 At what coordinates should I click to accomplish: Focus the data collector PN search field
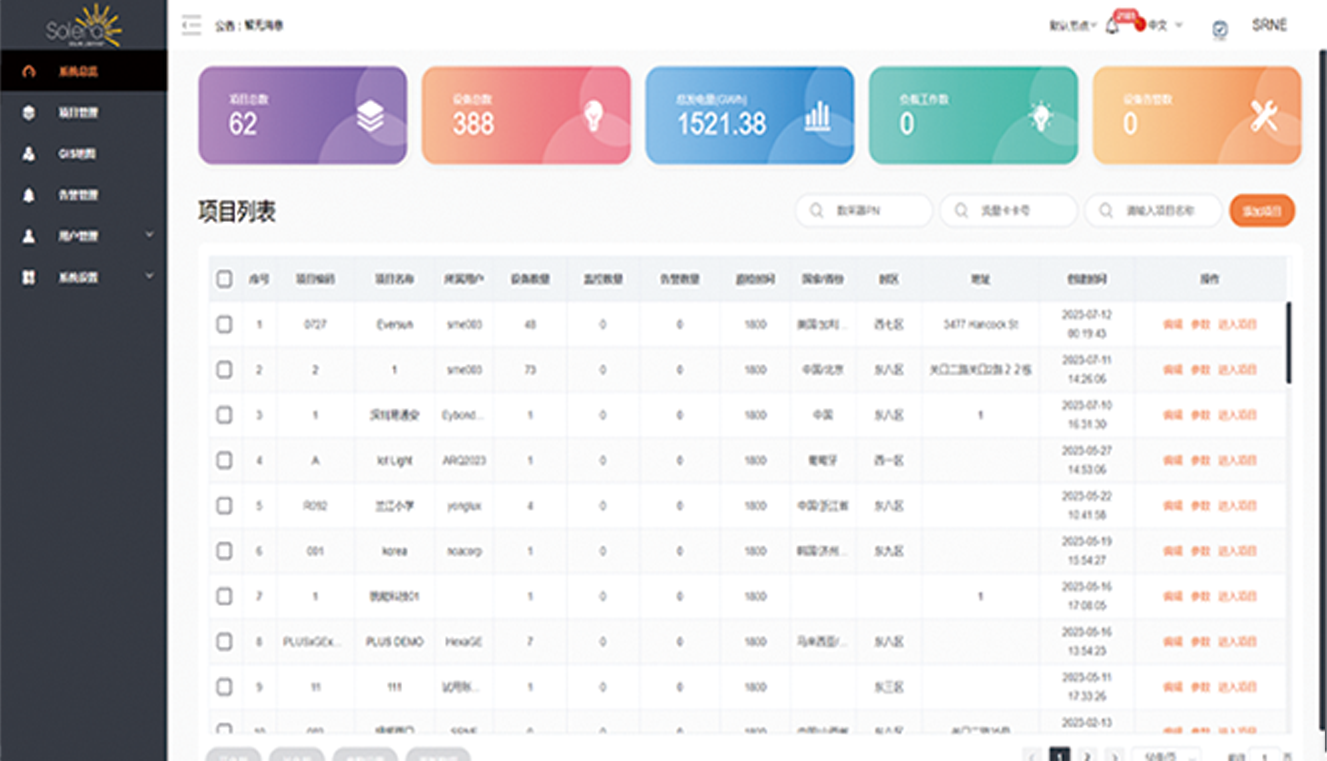pyautogui.click(x=864, y=211)
